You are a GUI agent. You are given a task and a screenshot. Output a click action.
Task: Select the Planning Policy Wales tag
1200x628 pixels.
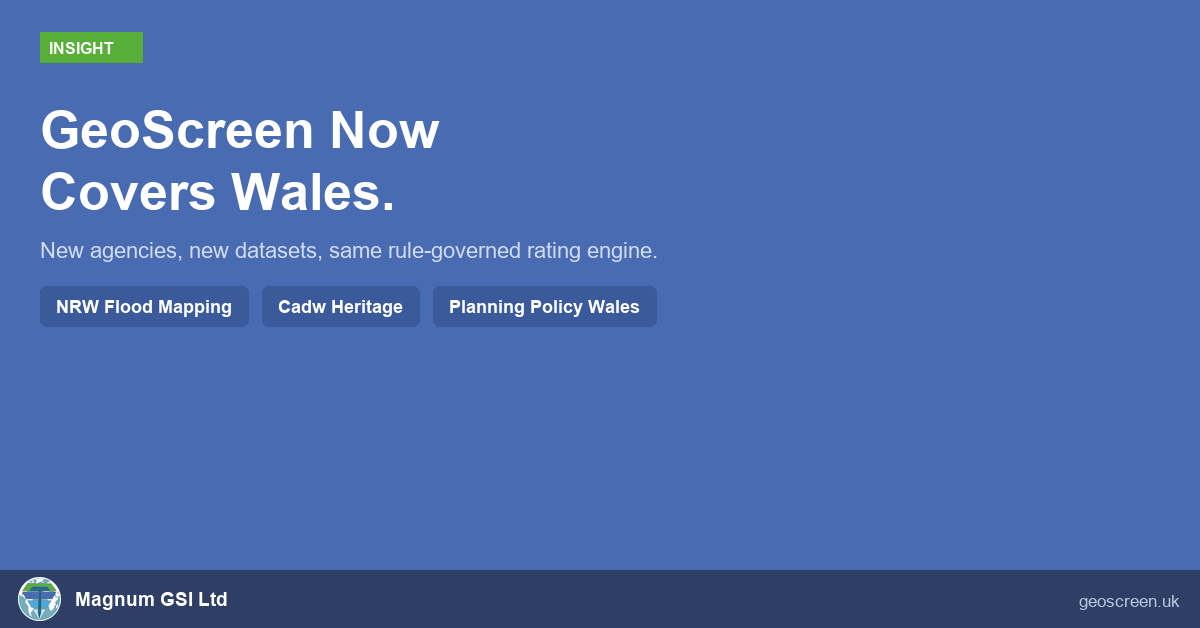click(x=545, y=307)
